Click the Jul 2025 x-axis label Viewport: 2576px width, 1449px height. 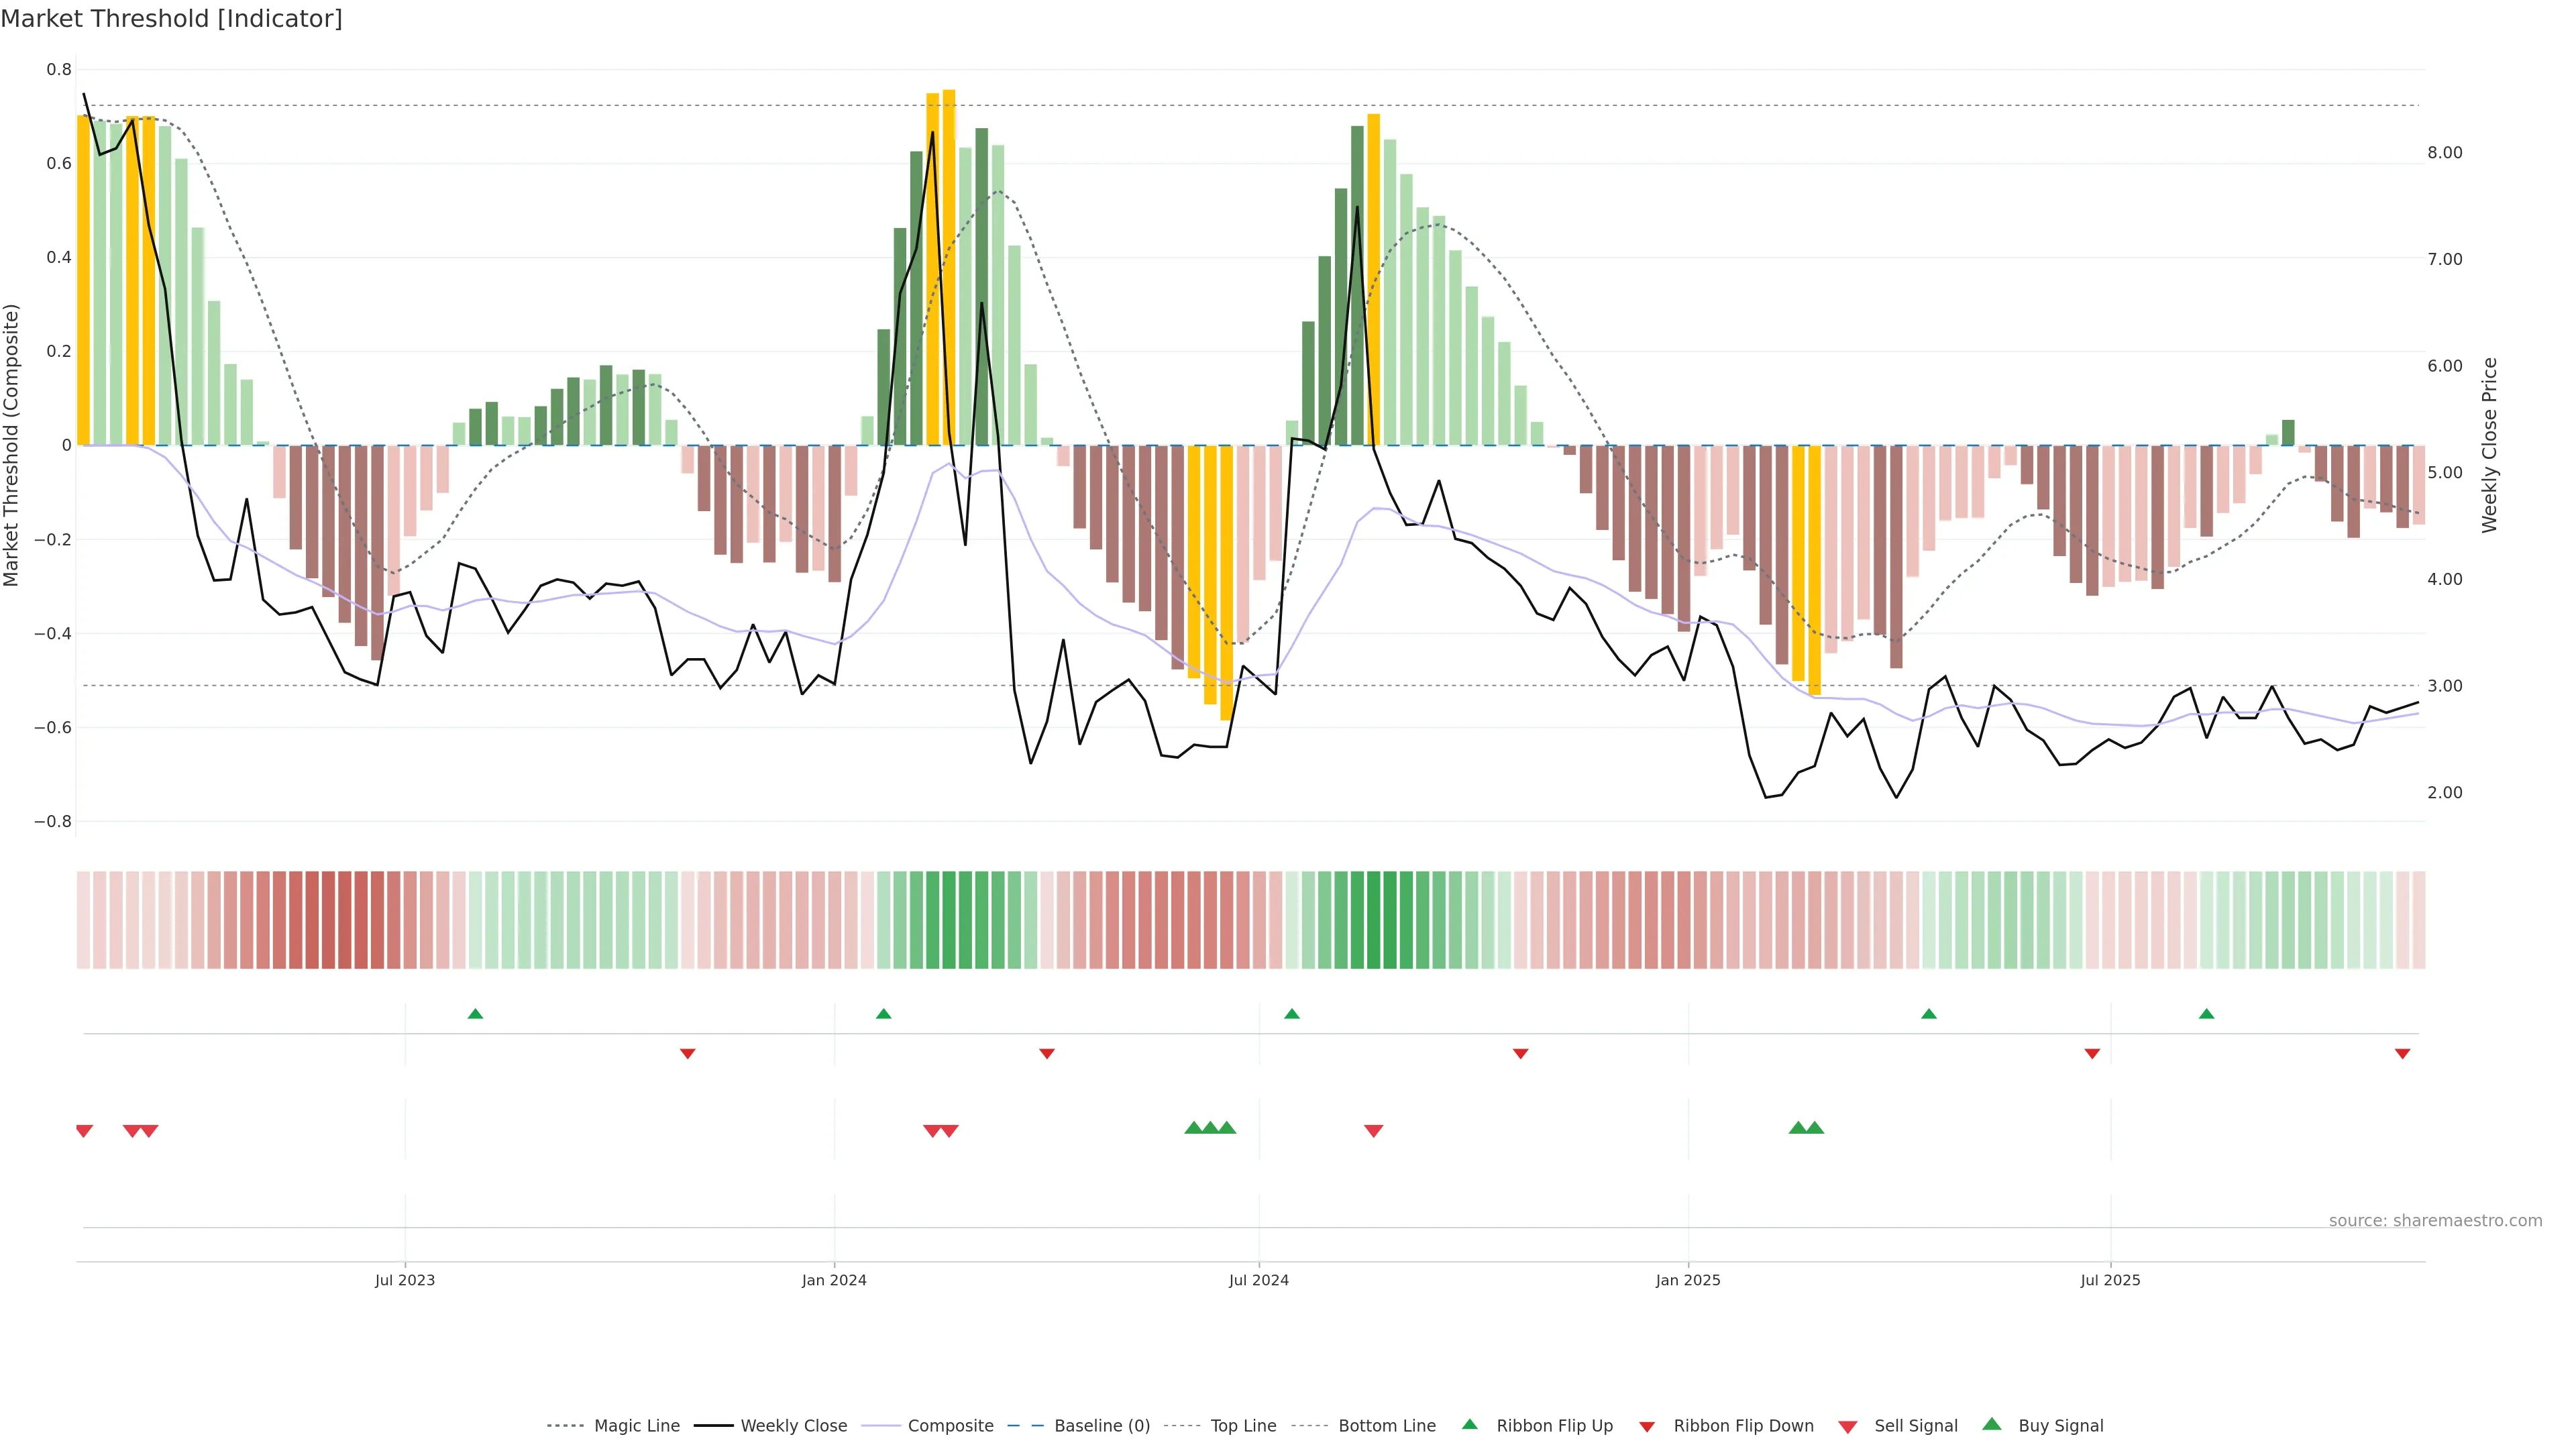(2110, 1280)
